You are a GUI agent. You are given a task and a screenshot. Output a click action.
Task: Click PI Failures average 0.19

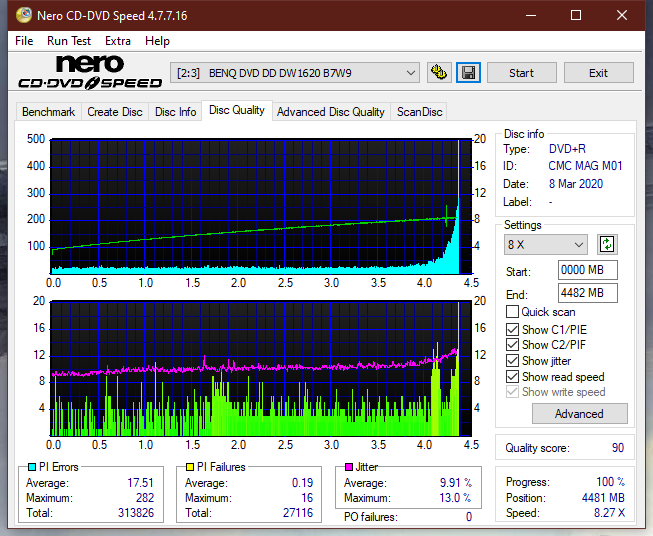pyautogui.click(x=302, y=483)
